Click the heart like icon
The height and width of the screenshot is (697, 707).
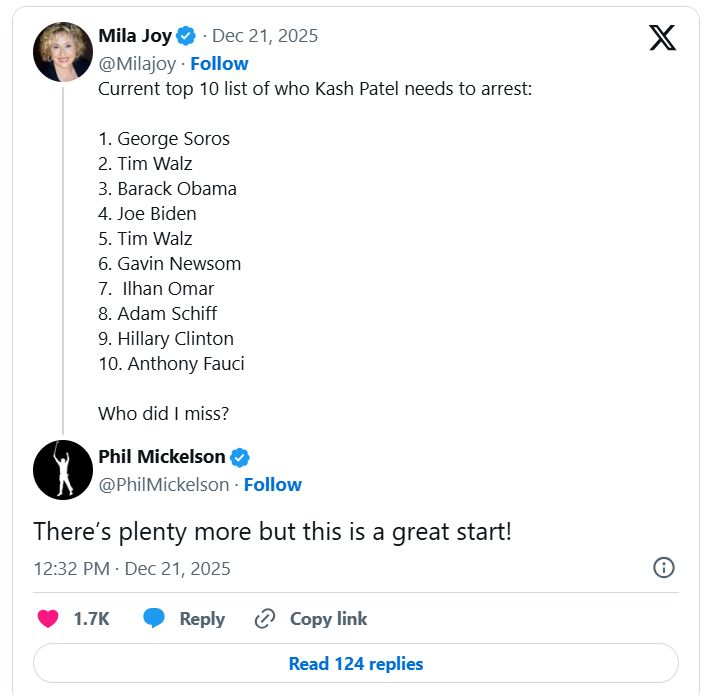point(48,619)
